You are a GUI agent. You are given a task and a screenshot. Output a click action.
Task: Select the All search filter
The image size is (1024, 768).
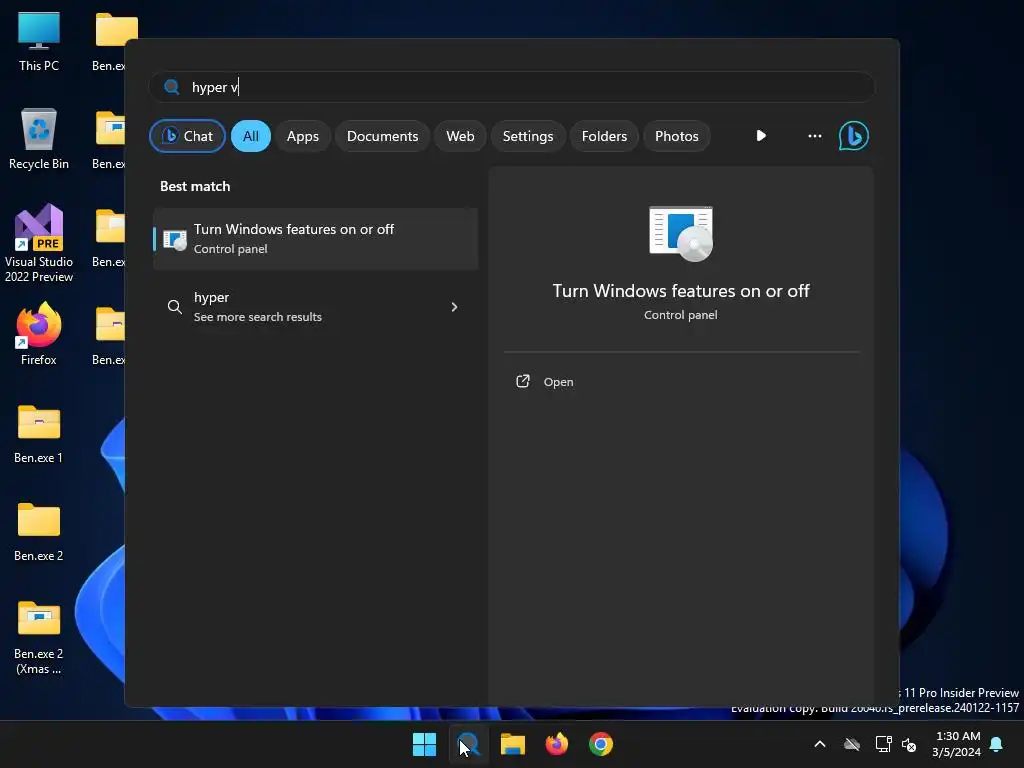[251, 136]
